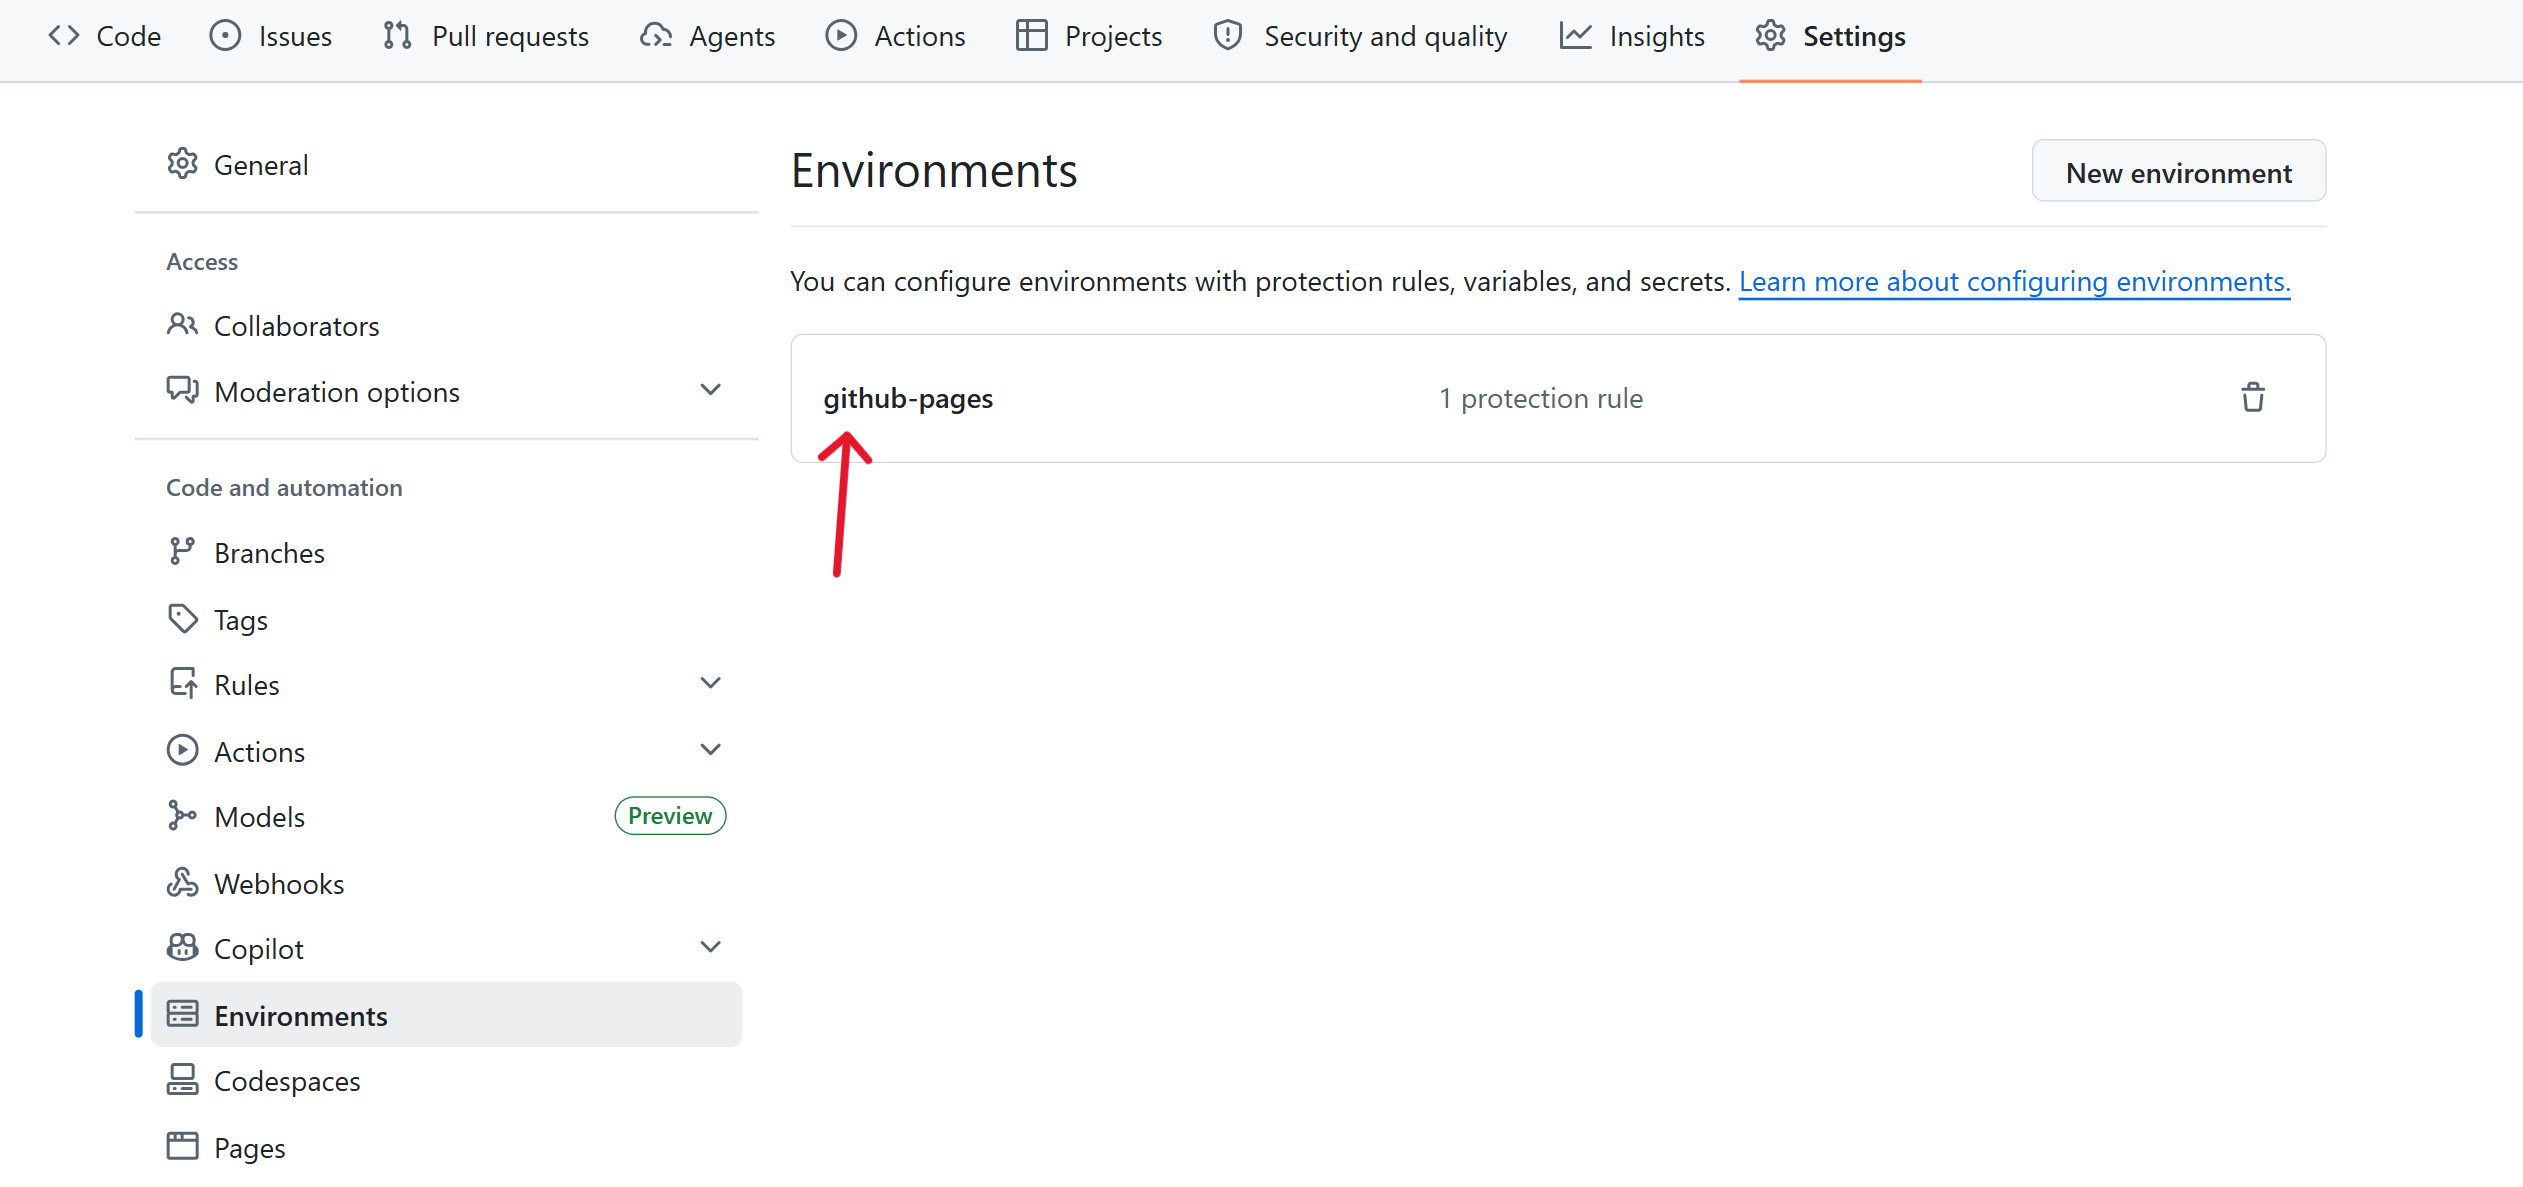View the Insights tab
Screen dimensions: 2523x1187
point(1632,36)
